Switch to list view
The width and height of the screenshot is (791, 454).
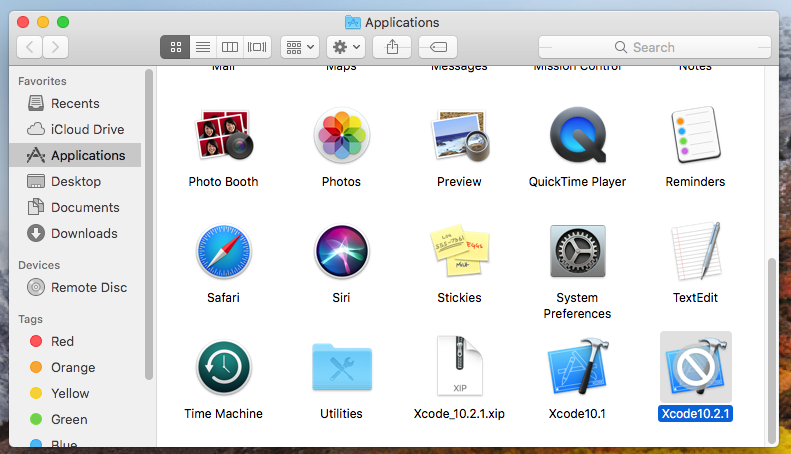pos(203,47)
